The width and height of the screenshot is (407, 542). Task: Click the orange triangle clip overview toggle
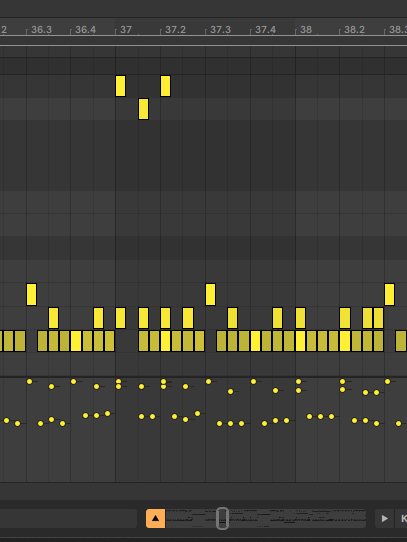[x=156, y=518]
